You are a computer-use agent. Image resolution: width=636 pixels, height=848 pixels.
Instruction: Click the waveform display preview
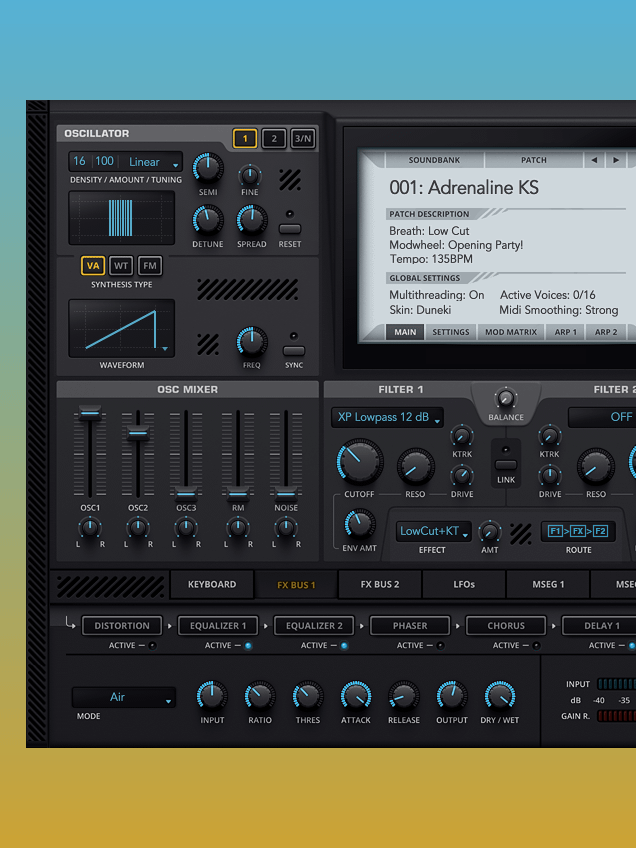tap(121, 328)
